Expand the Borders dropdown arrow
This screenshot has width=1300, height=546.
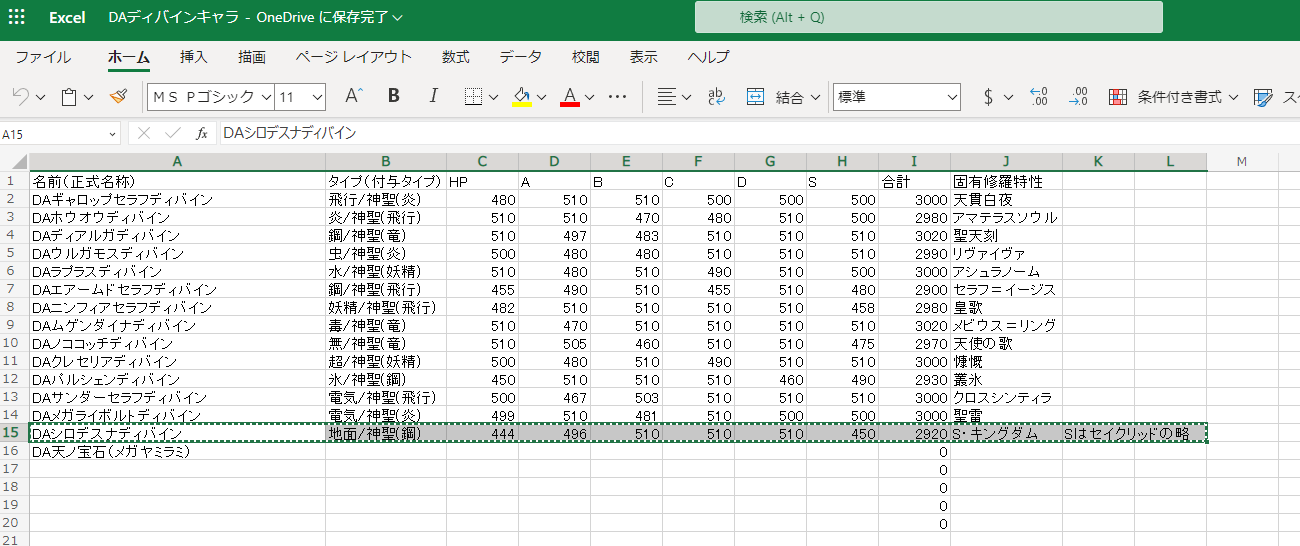493,98
